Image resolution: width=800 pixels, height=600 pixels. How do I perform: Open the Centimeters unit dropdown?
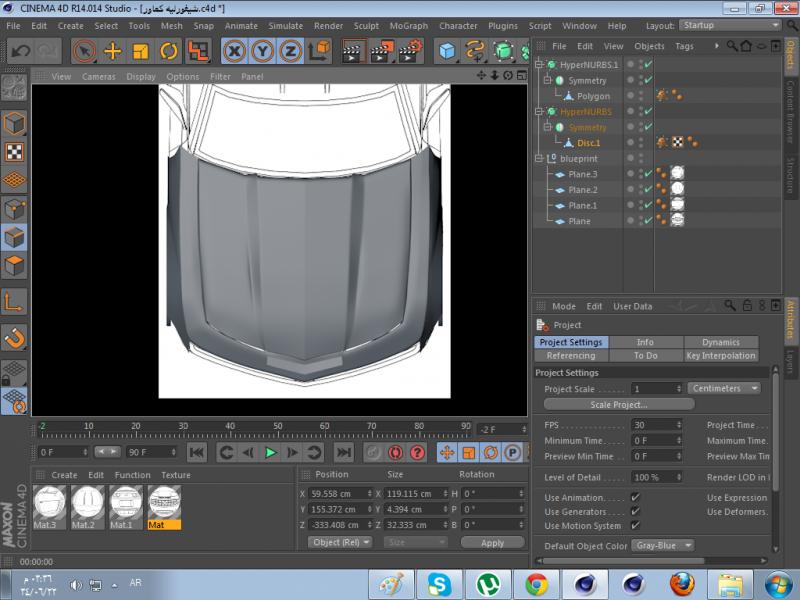pos(724,388)
